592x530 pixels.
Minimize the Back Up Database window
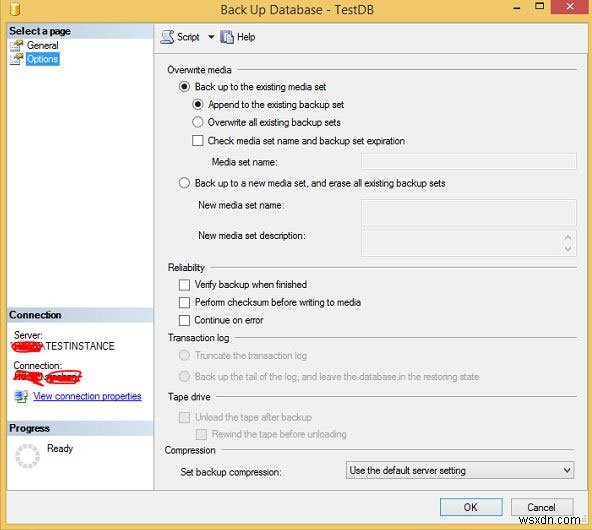coord(517,7)
